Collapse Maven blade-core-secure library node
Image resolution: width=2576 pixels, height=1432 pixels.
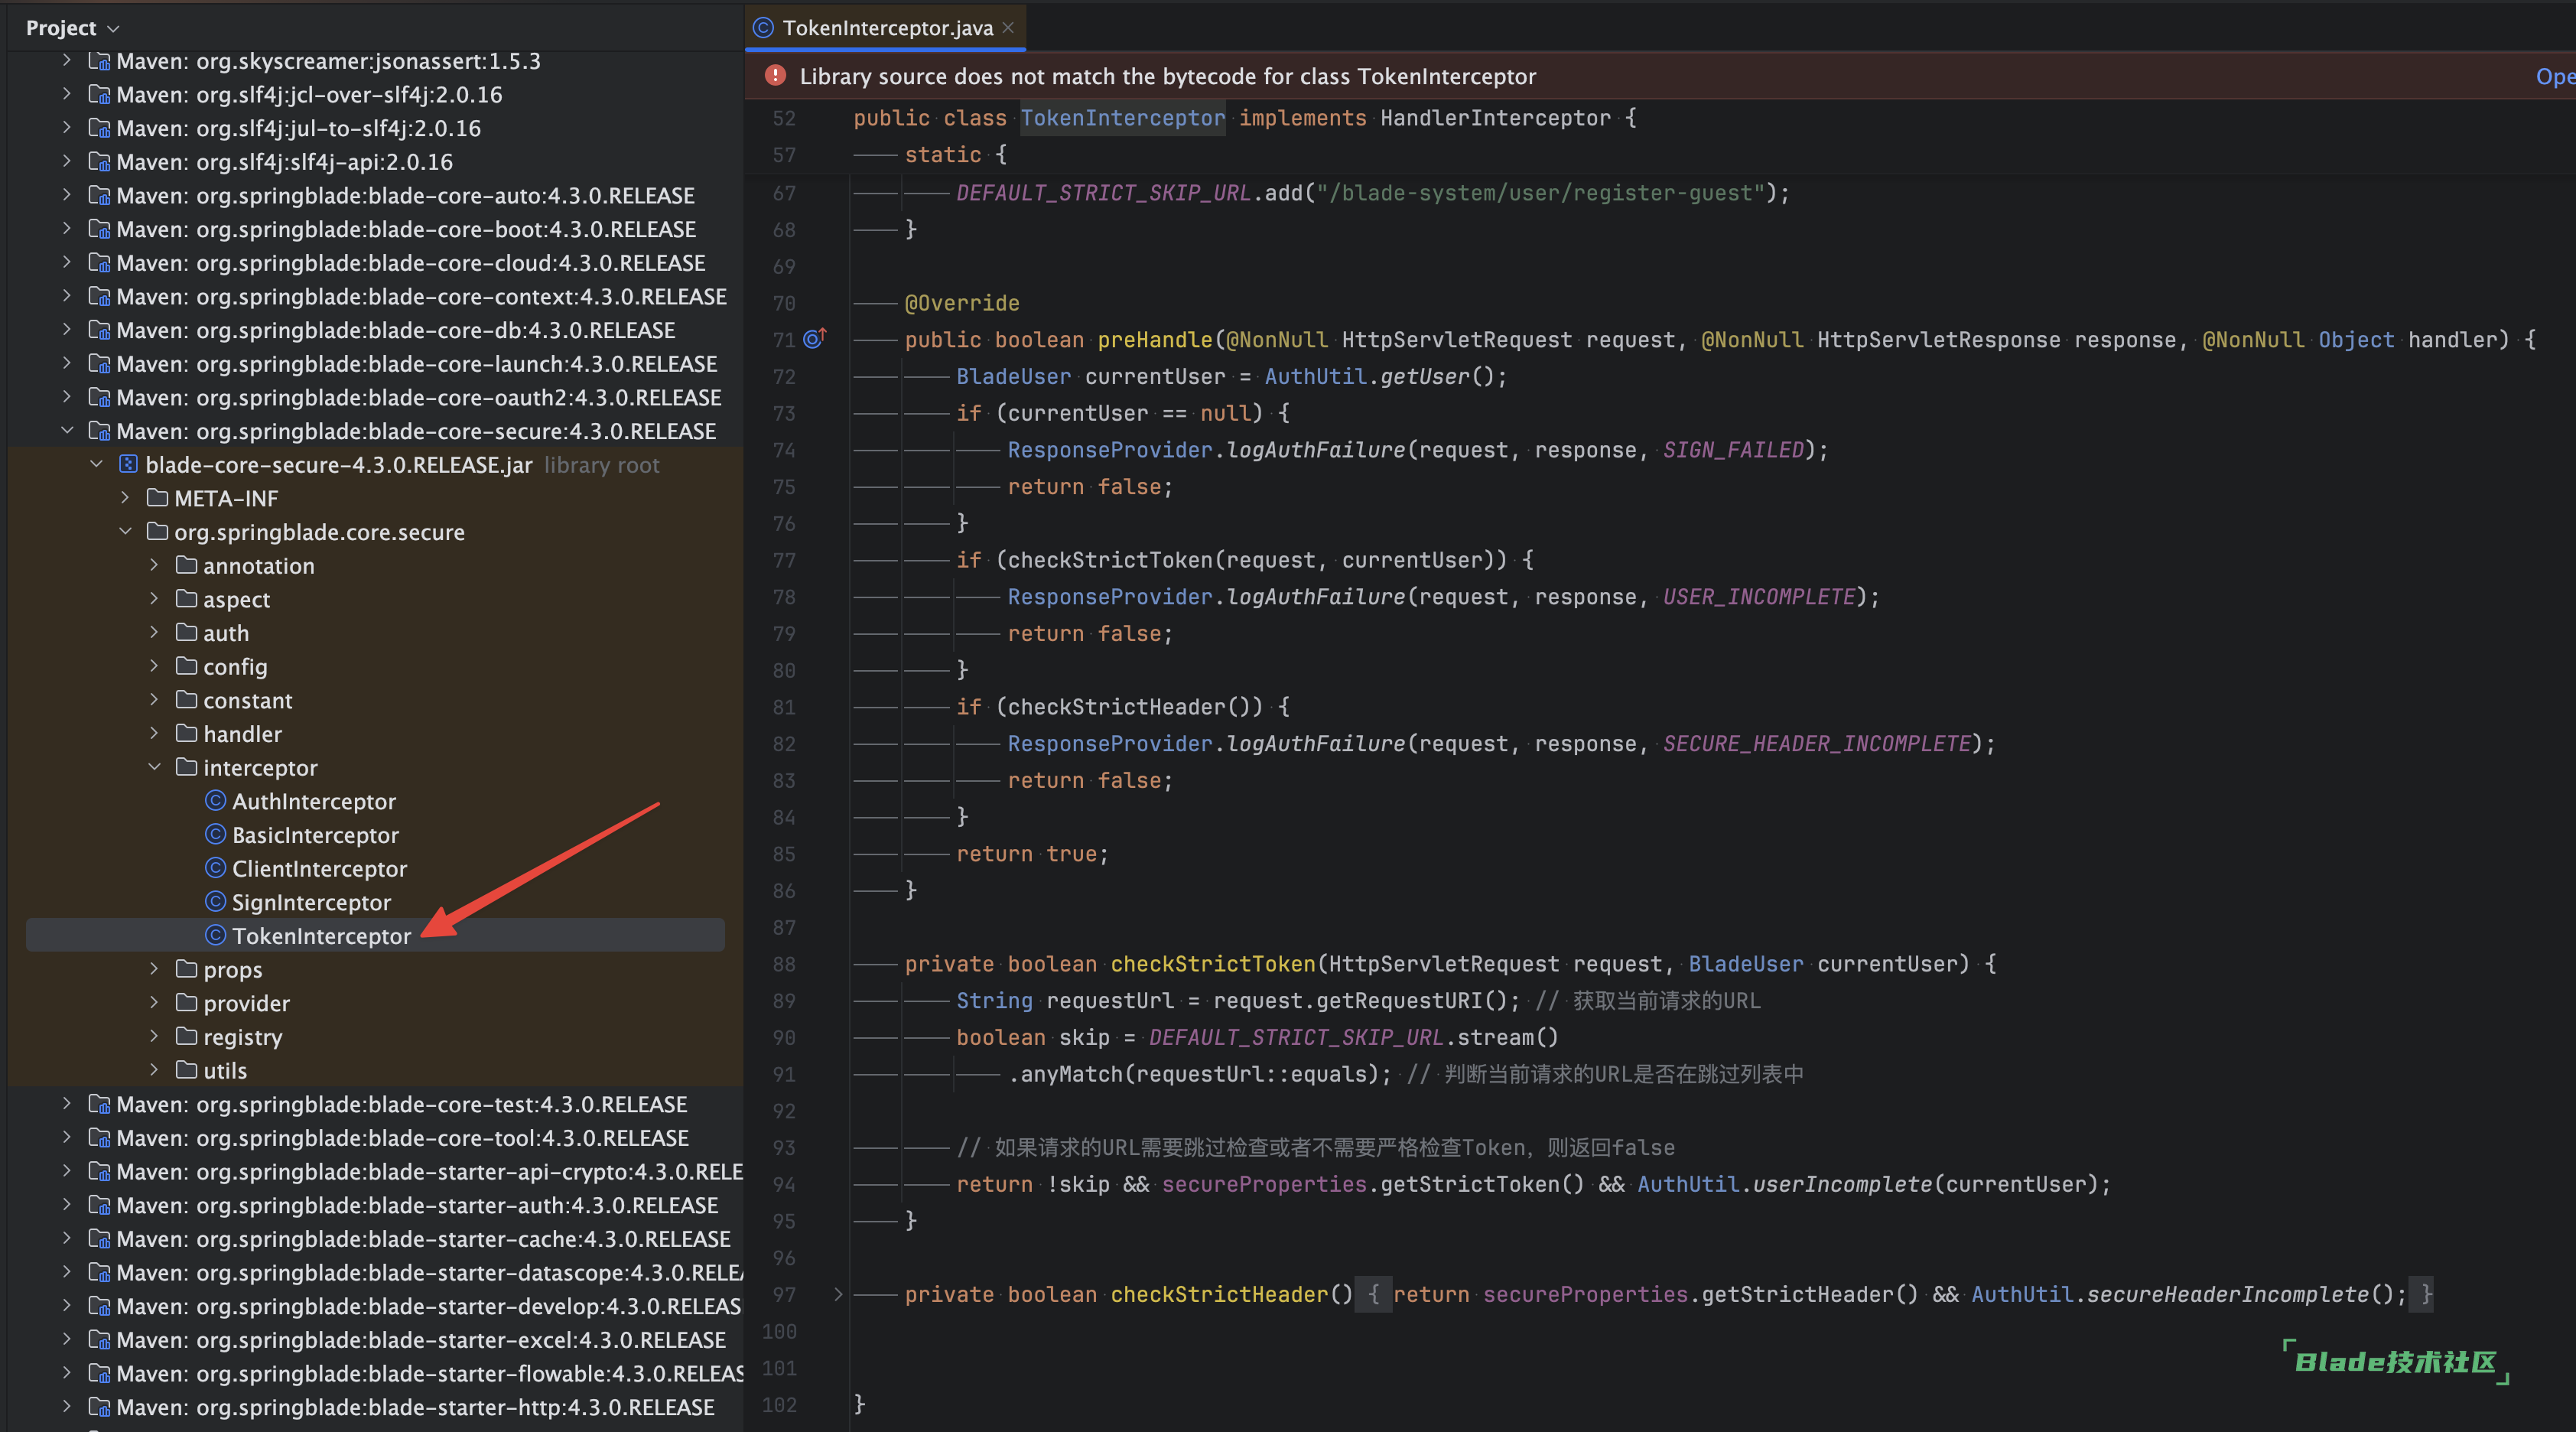click(x=67, y=431)
